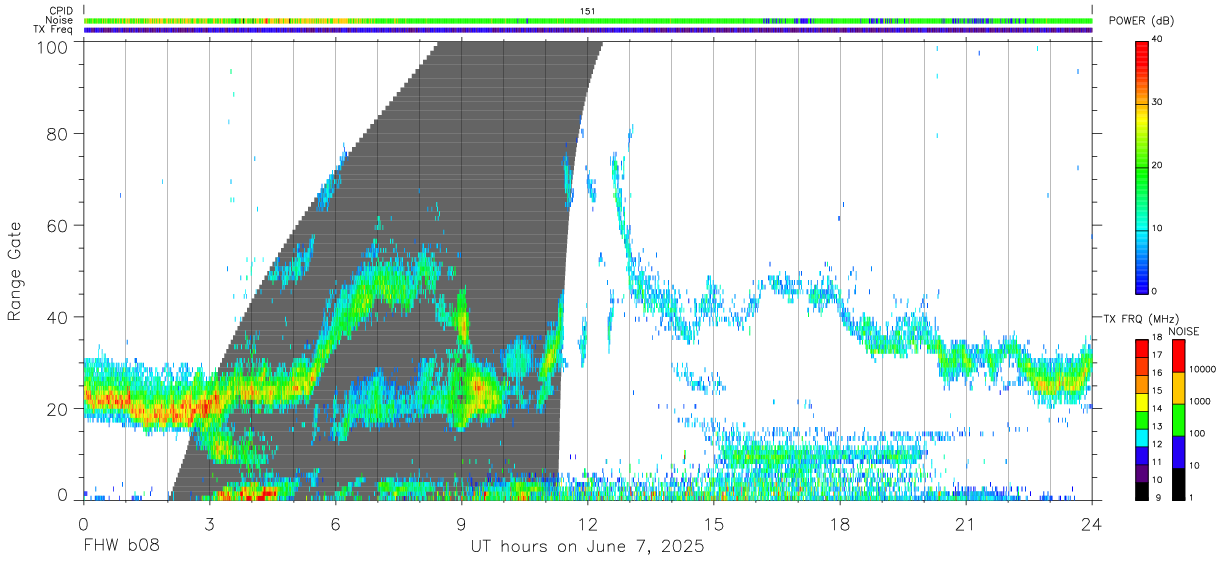Click the UT hour 12 tick label
The image size is (1228, 567).
588,523
